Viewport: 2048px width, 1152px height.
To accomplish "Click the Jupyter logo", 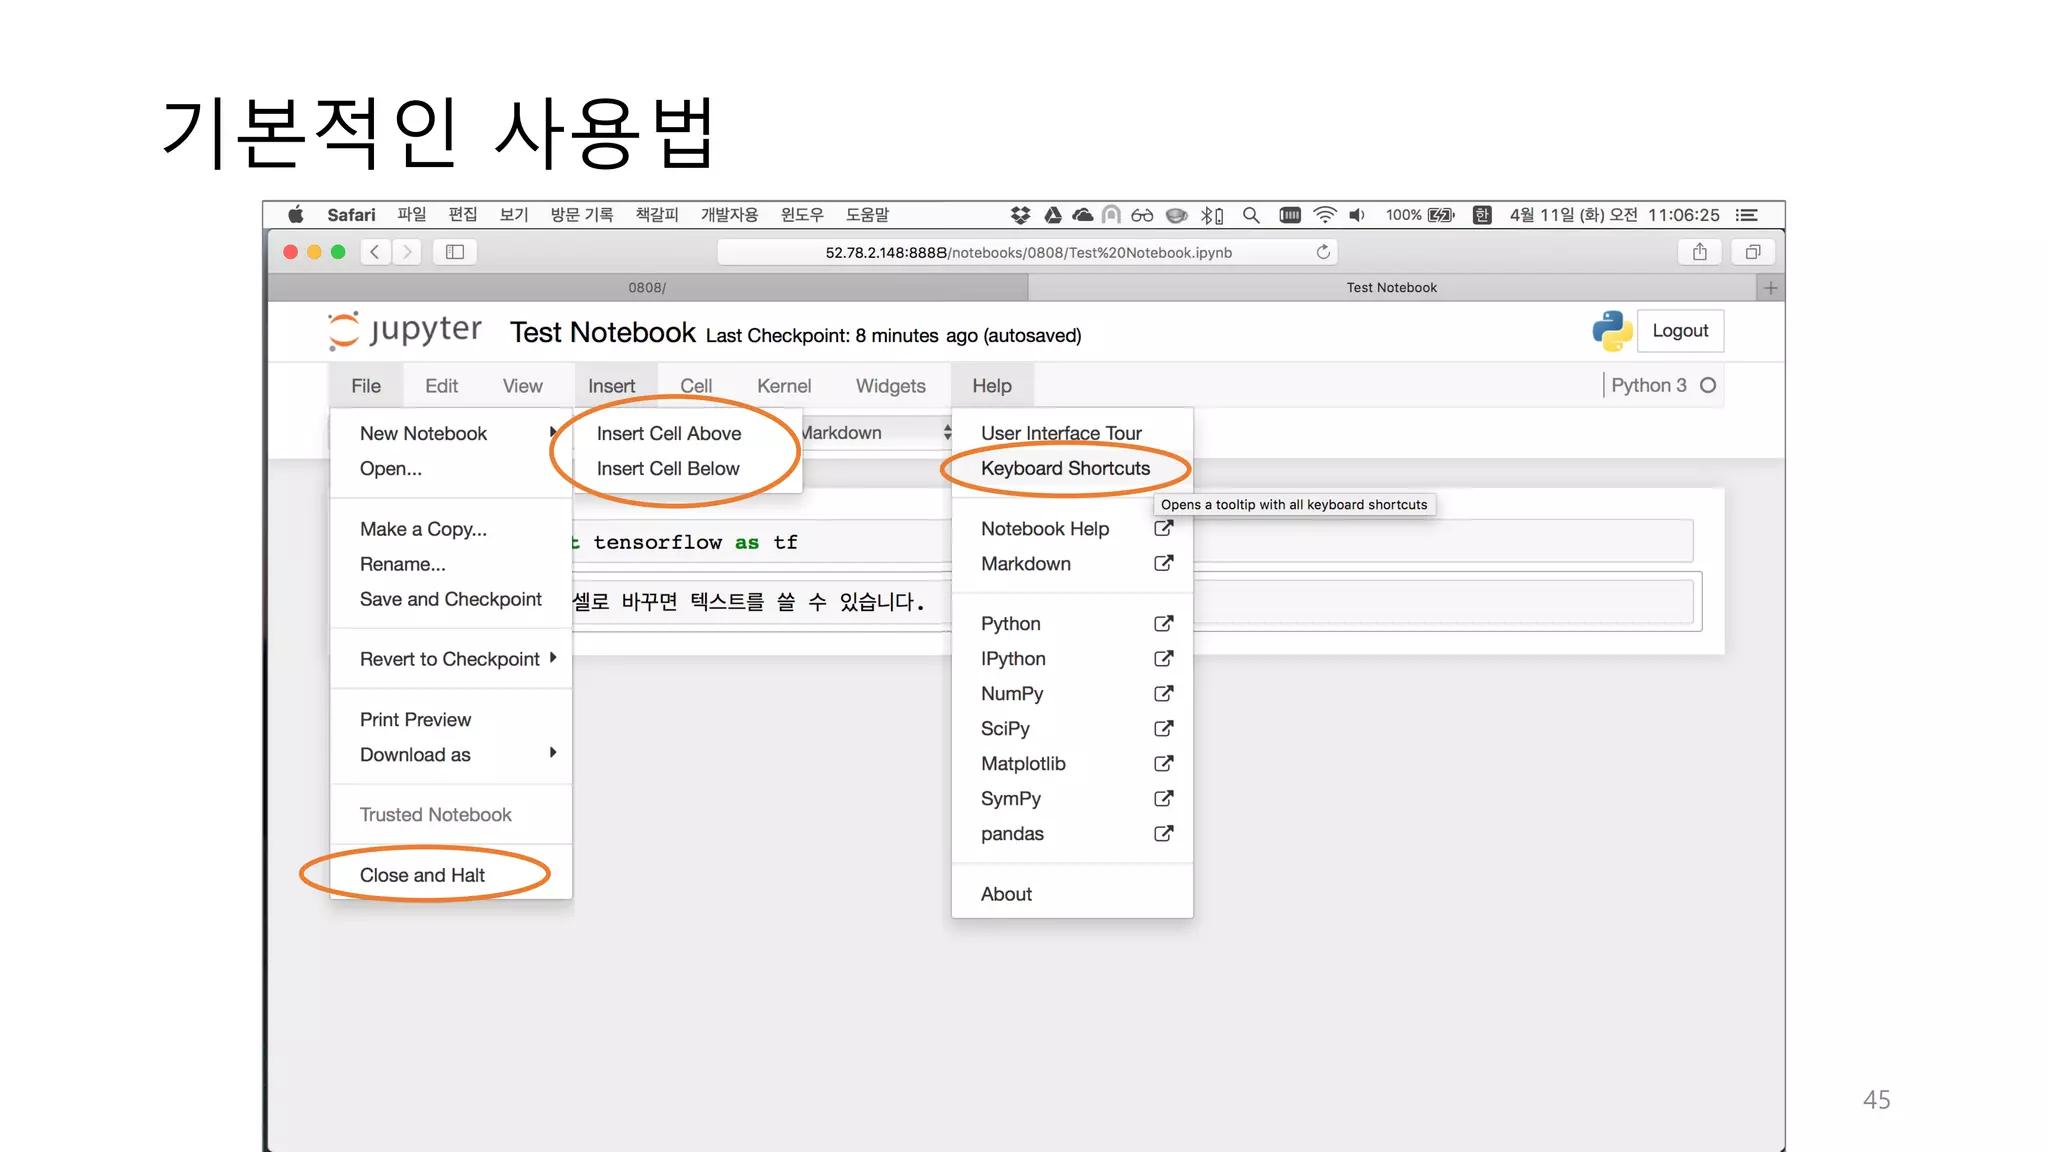I will click(x=405, y=331).
